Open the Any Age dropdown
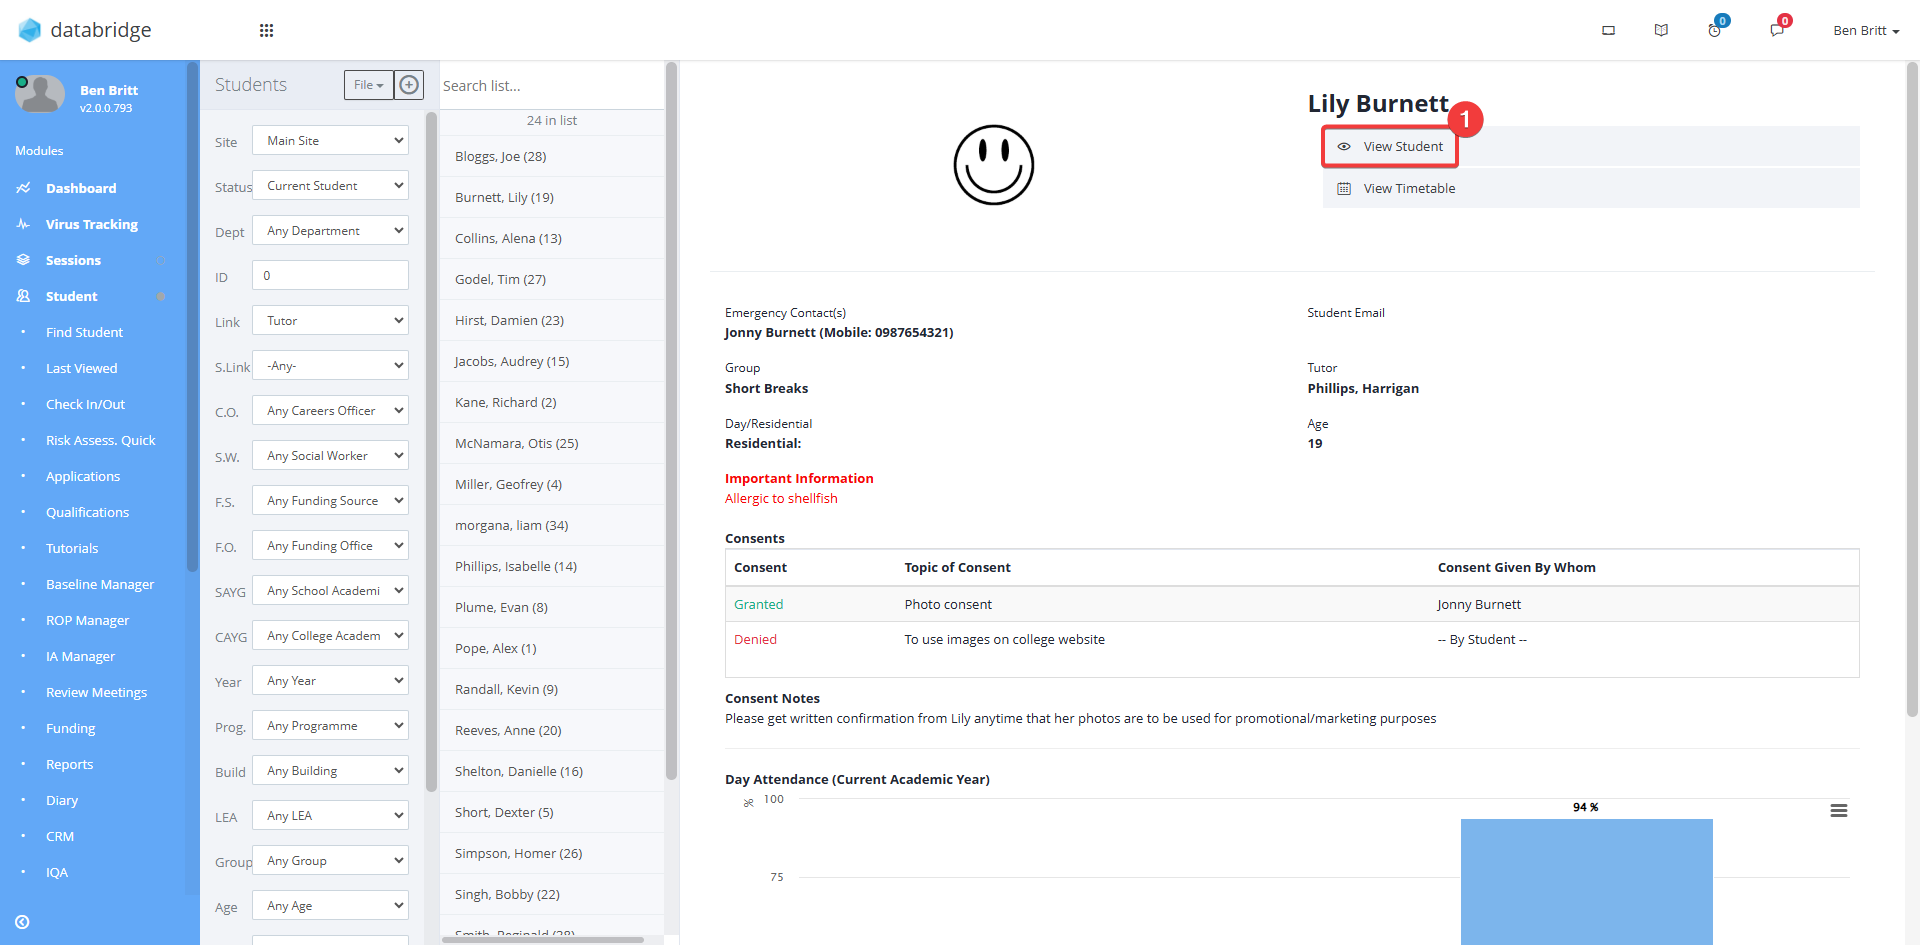 coord(330,906)
